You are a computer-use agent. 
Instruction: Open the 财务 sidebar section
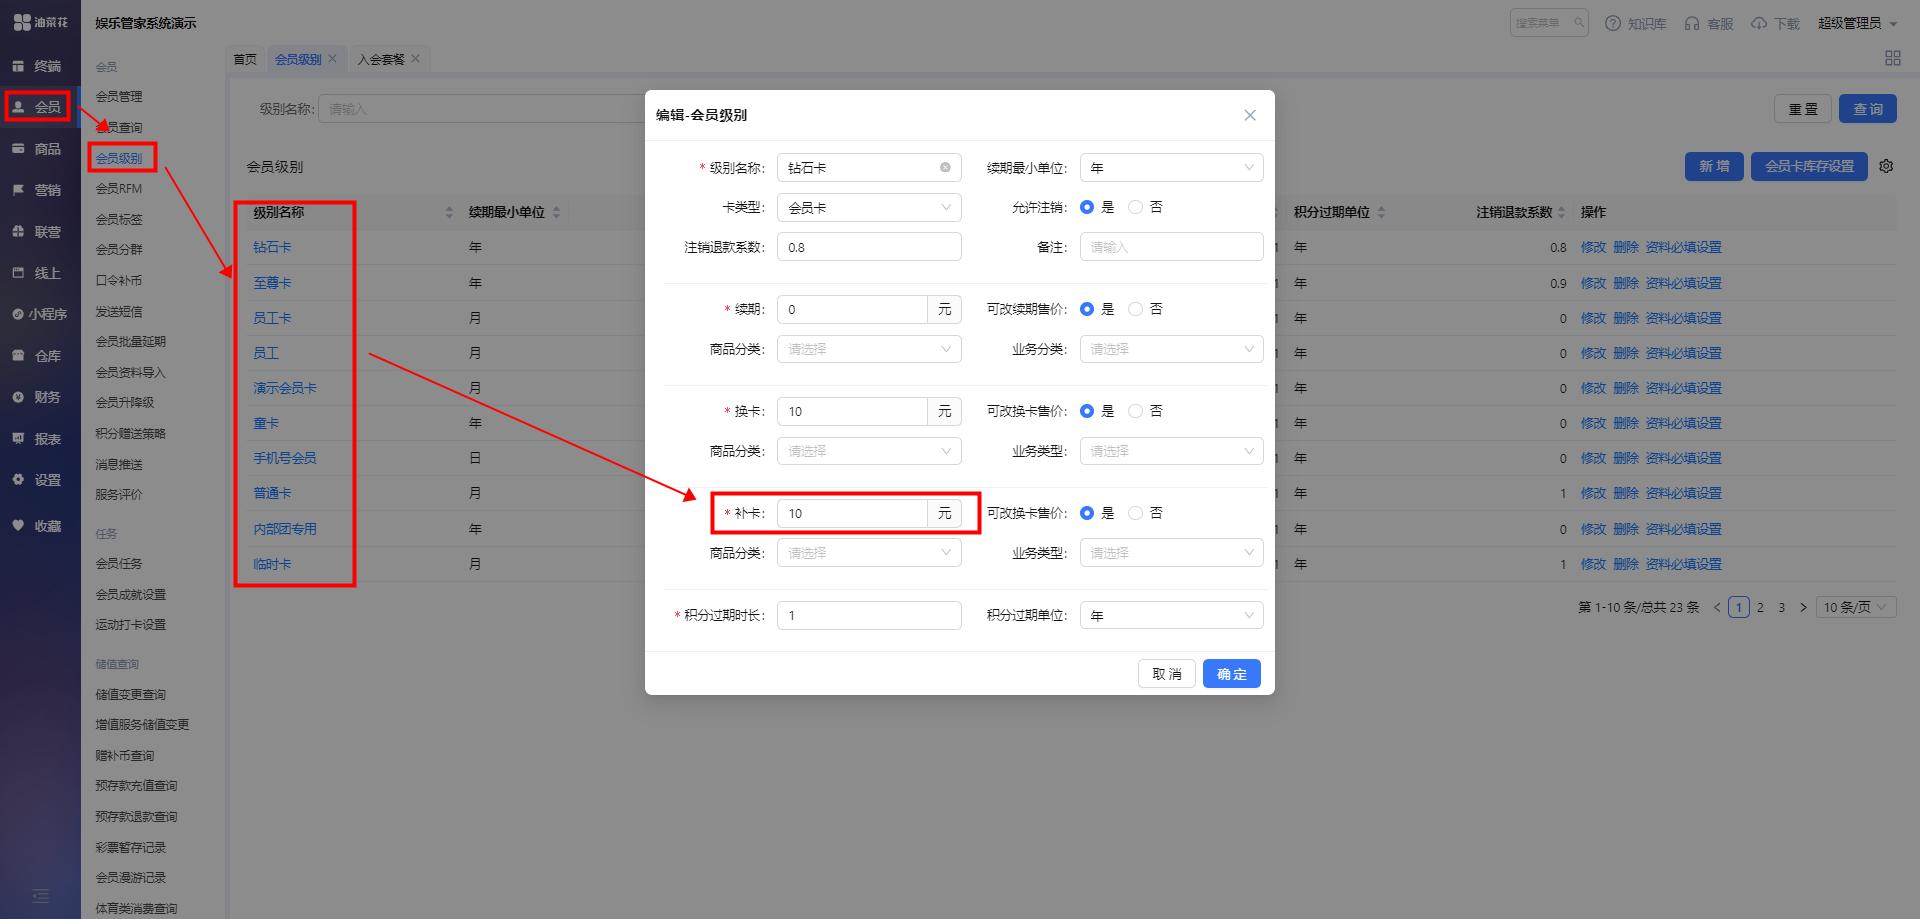pyautogui.click(x=38, y=397)
